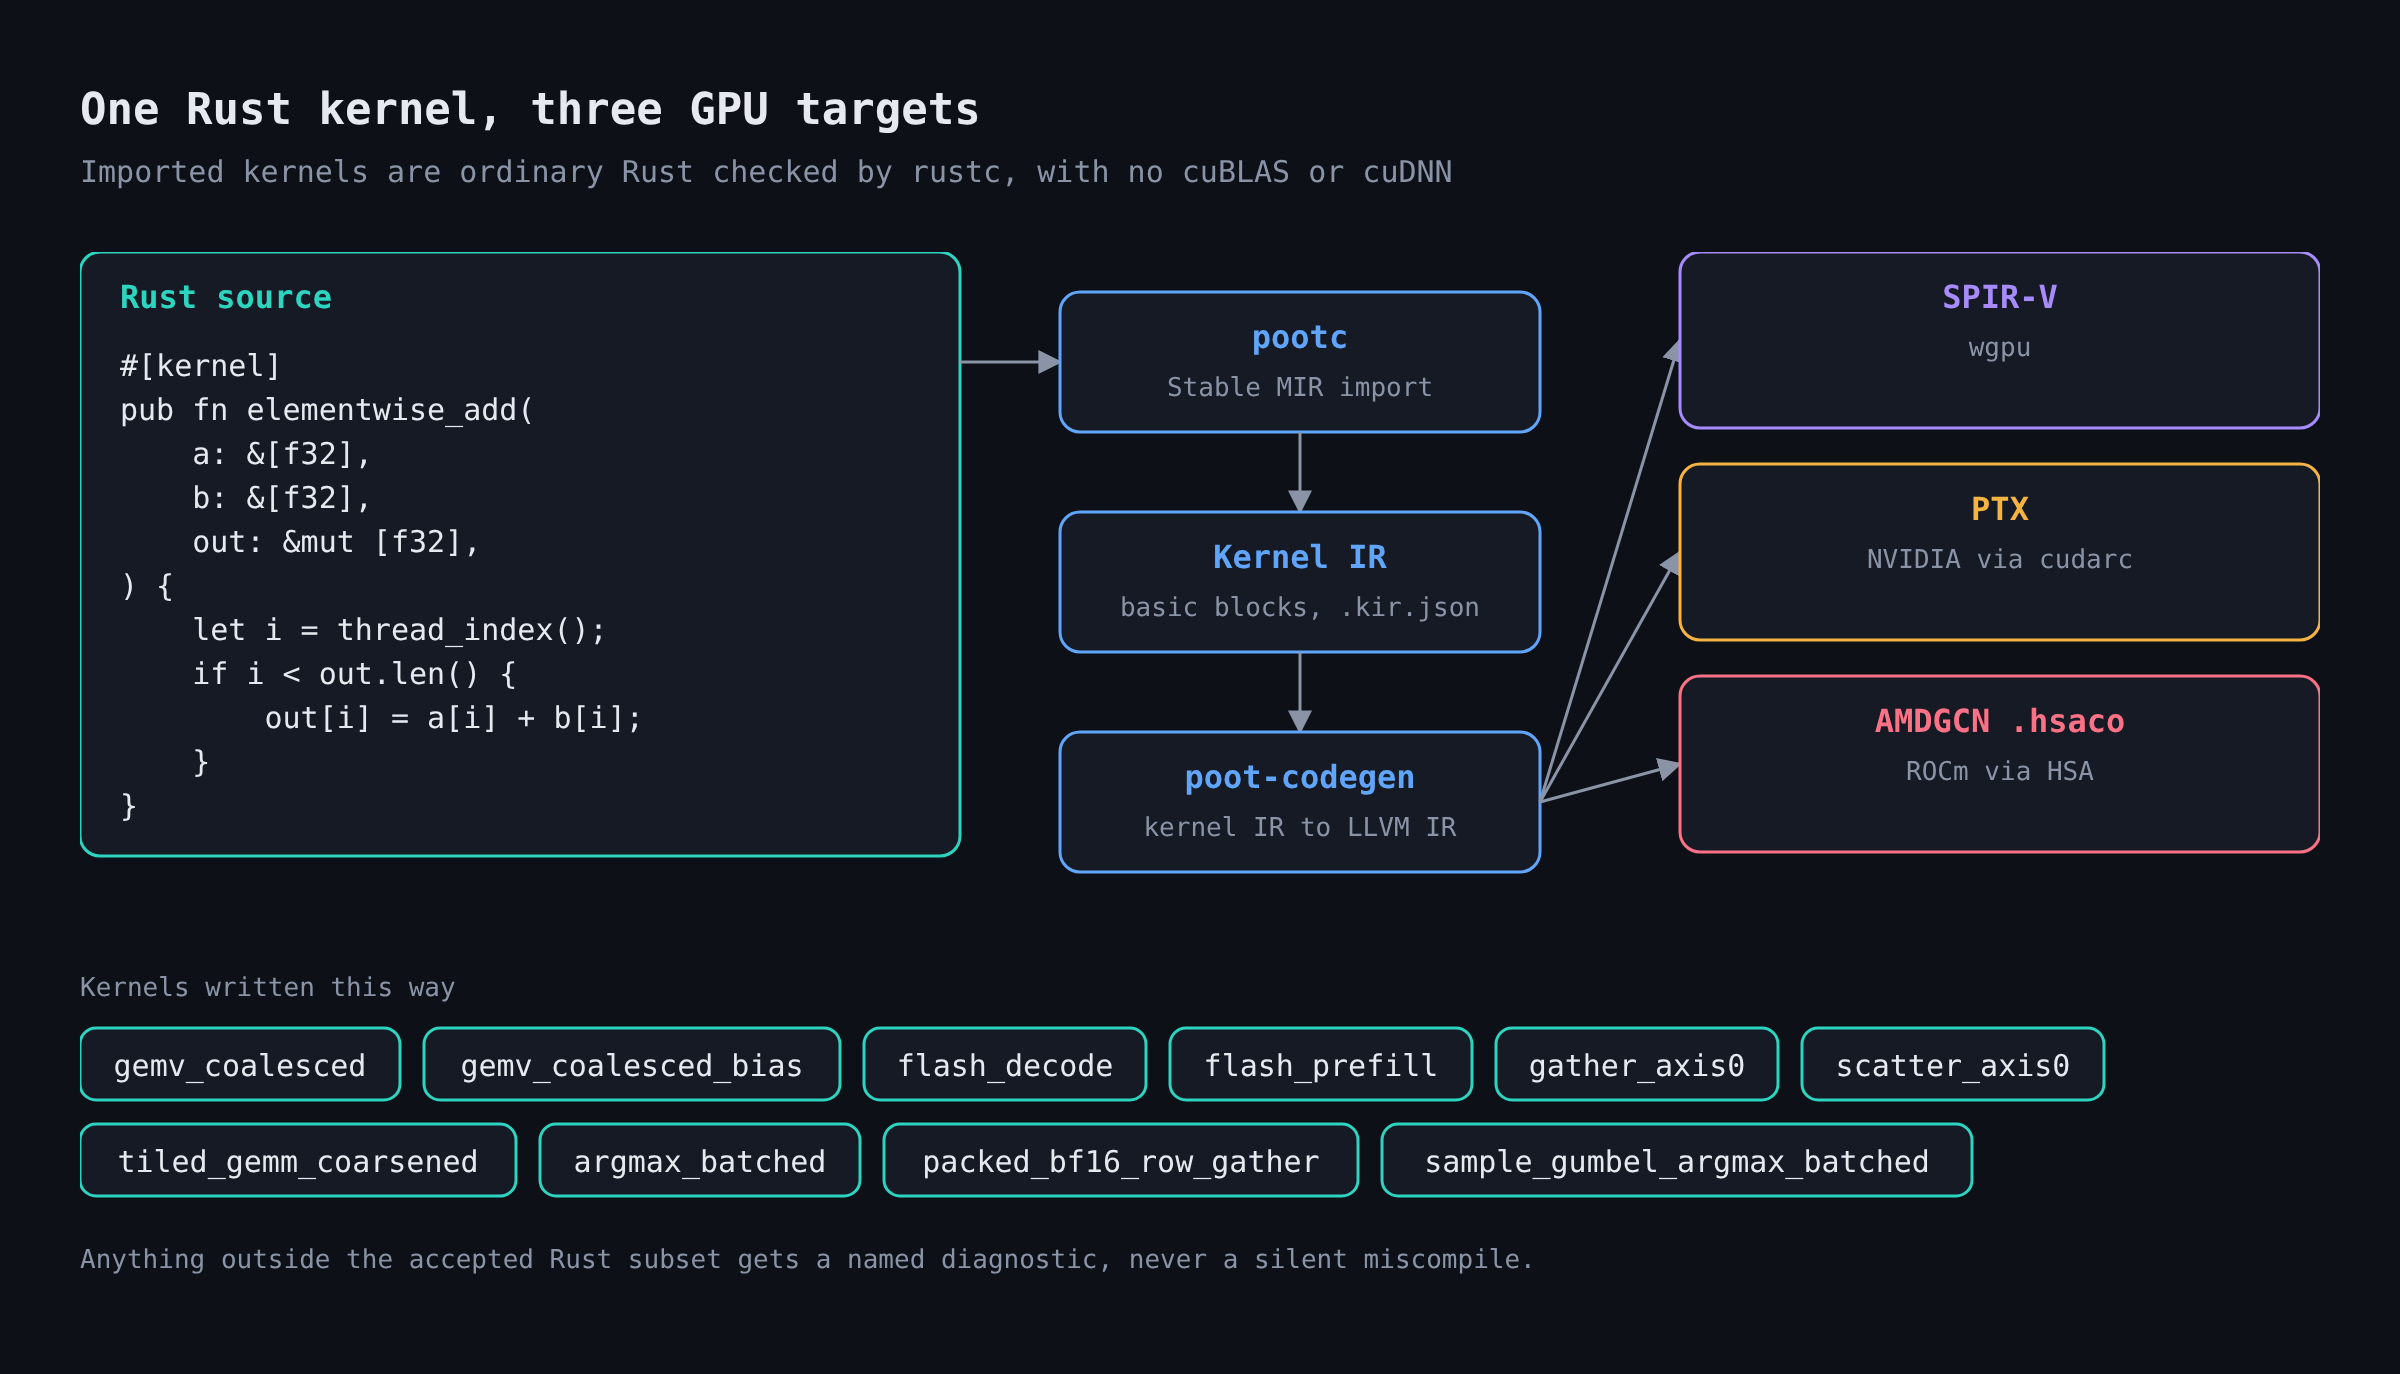Select the Kernel IR box
Screen dimensions: 2400x1374
1299,582
